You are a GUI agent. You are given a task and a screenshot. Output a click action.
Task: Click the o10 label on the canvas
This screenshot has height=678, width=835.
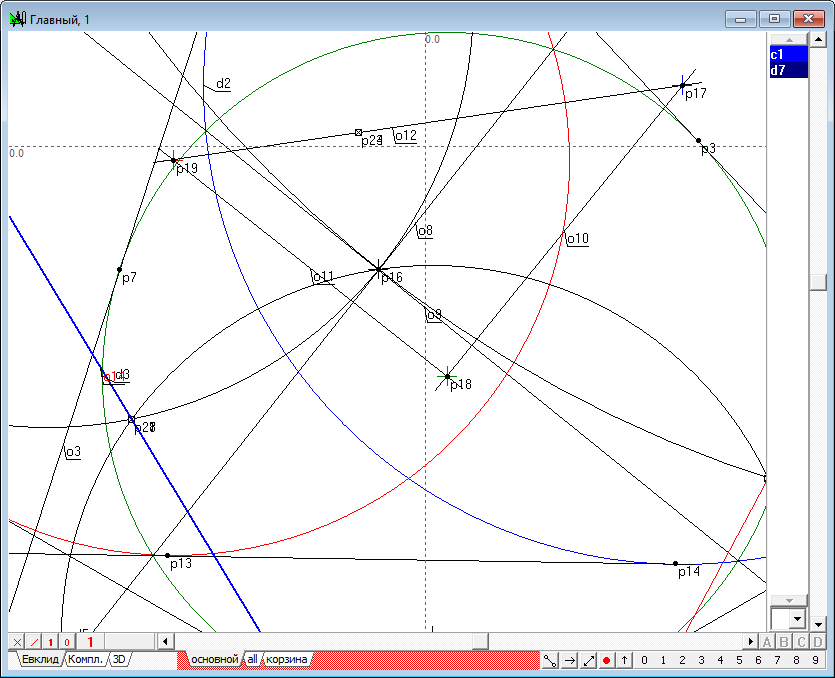click(x=578, y=239)
